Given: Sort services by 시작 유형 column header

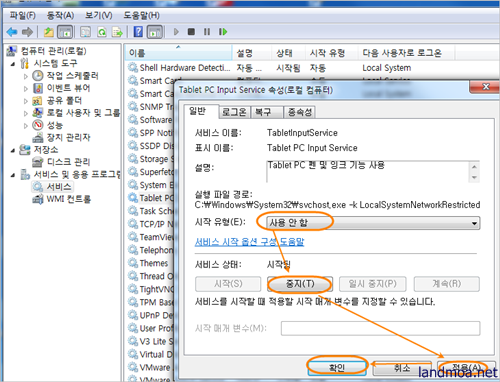Looking at the screenshot, I should (x=331, y=53).
